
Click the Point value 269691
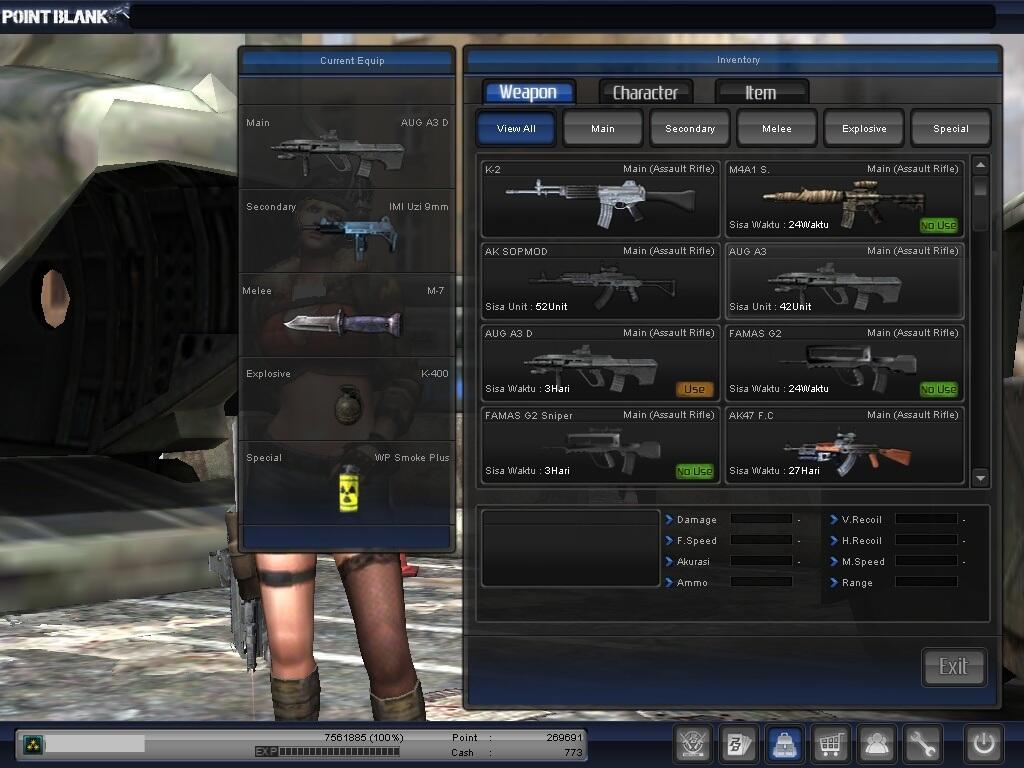click(x=564, y=737)
